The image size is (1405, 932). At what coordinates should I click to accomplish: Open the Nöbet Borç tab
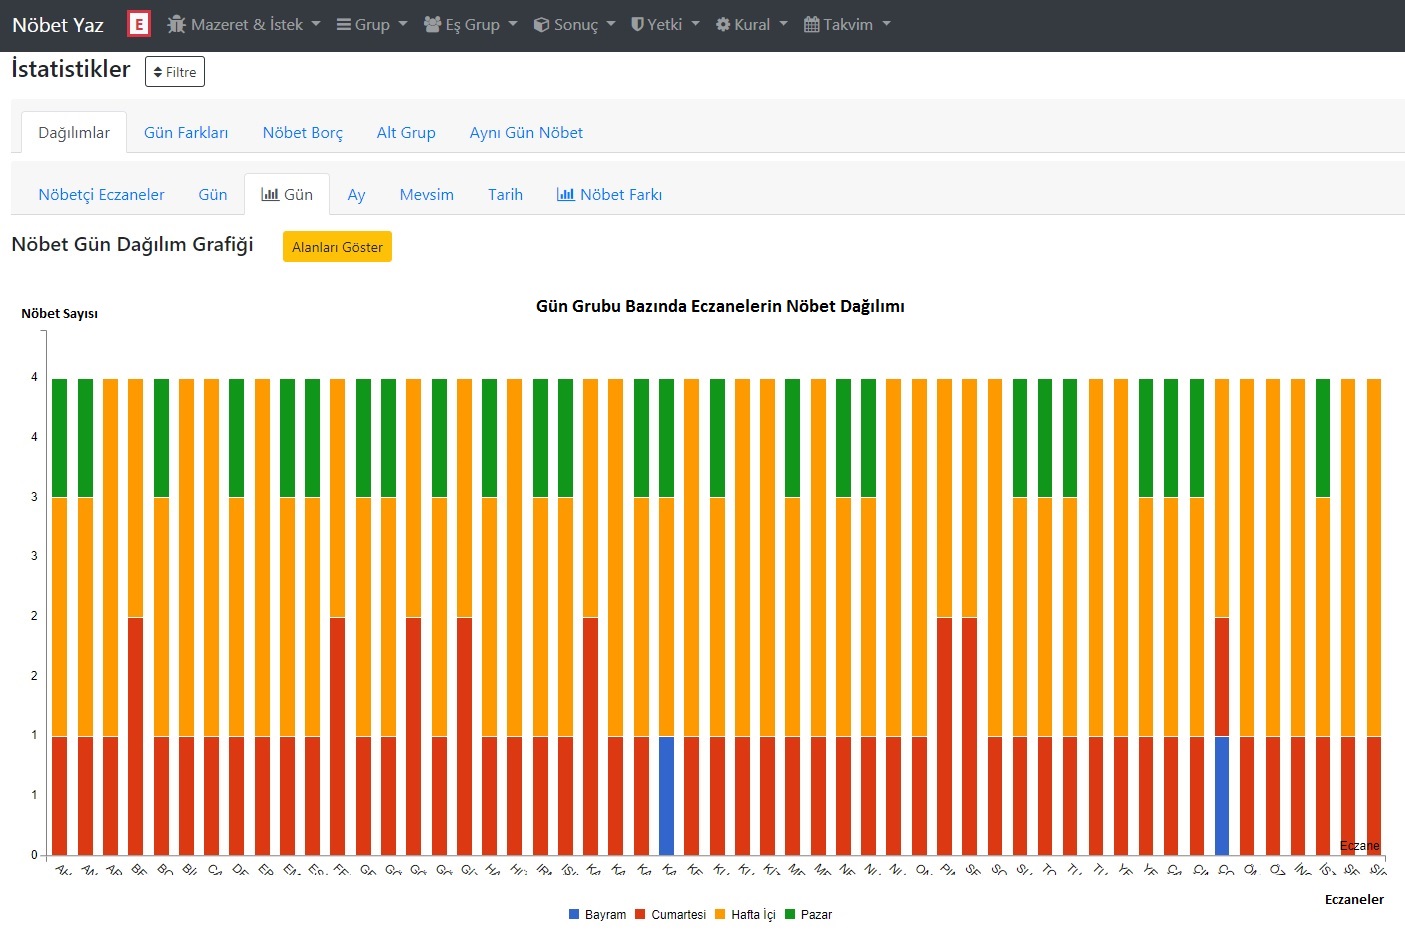click(x=302, y=132)
